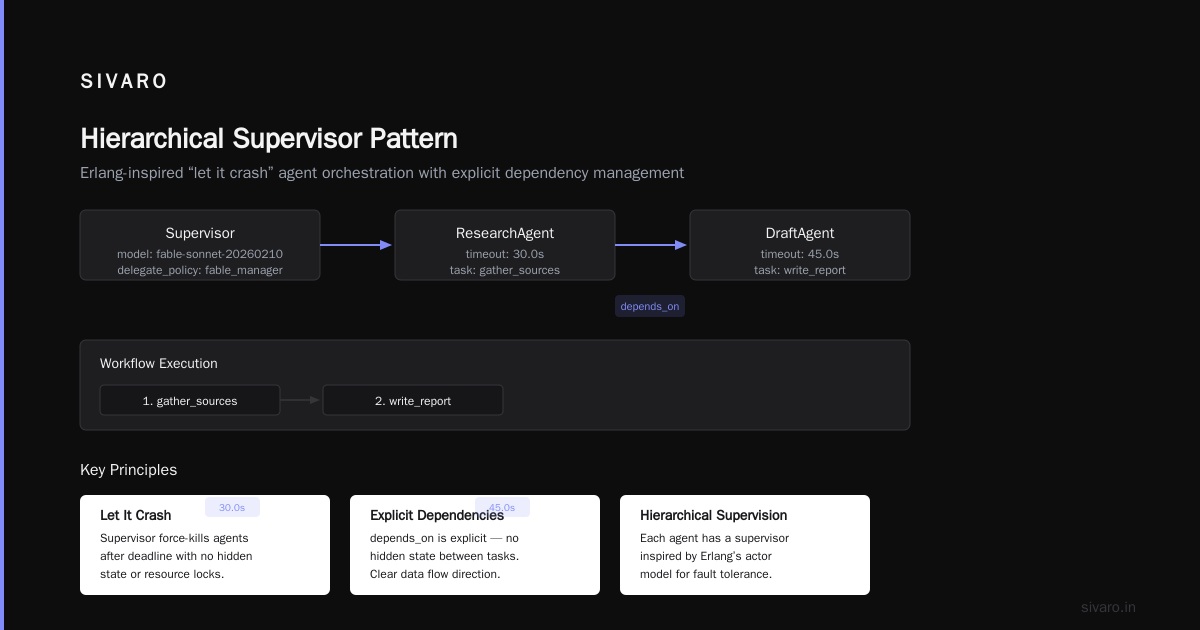Screen dimensions: 1200x630
Task: Open the Hierarchical Supervision card
Action: coord(745,545)
